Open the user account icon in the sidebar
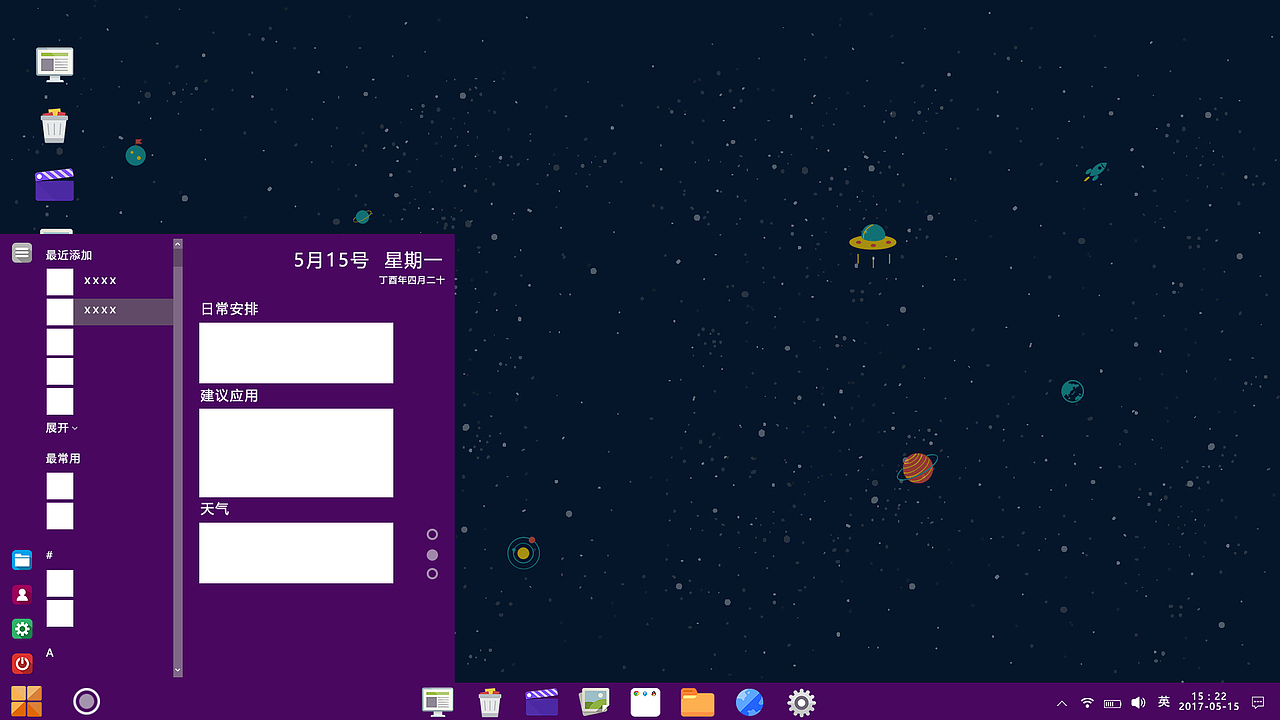Viewport: 1280px width, 720px height. [21, 594]
